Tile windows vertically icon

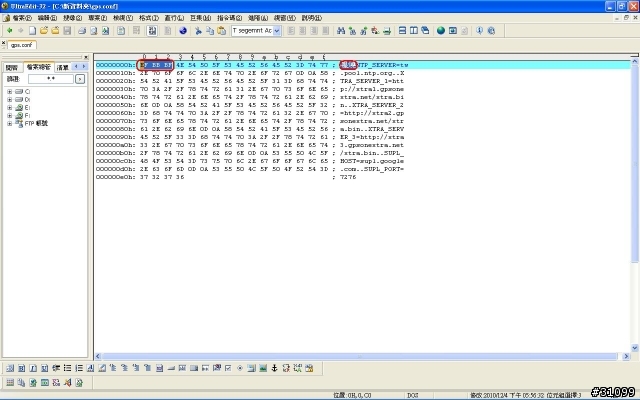(x=413, y=31)
